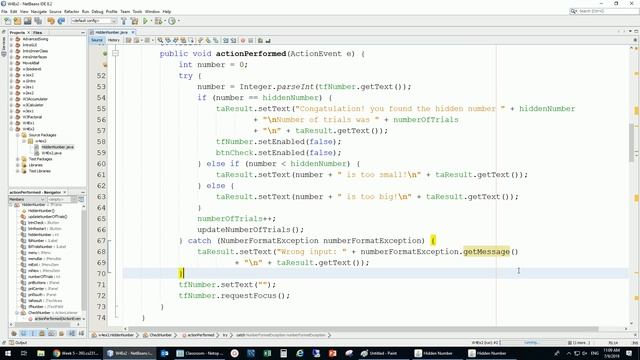This screenshot has height=360, width=640.
Task: Click the Clean and Build icon
Action: (134, 21)
